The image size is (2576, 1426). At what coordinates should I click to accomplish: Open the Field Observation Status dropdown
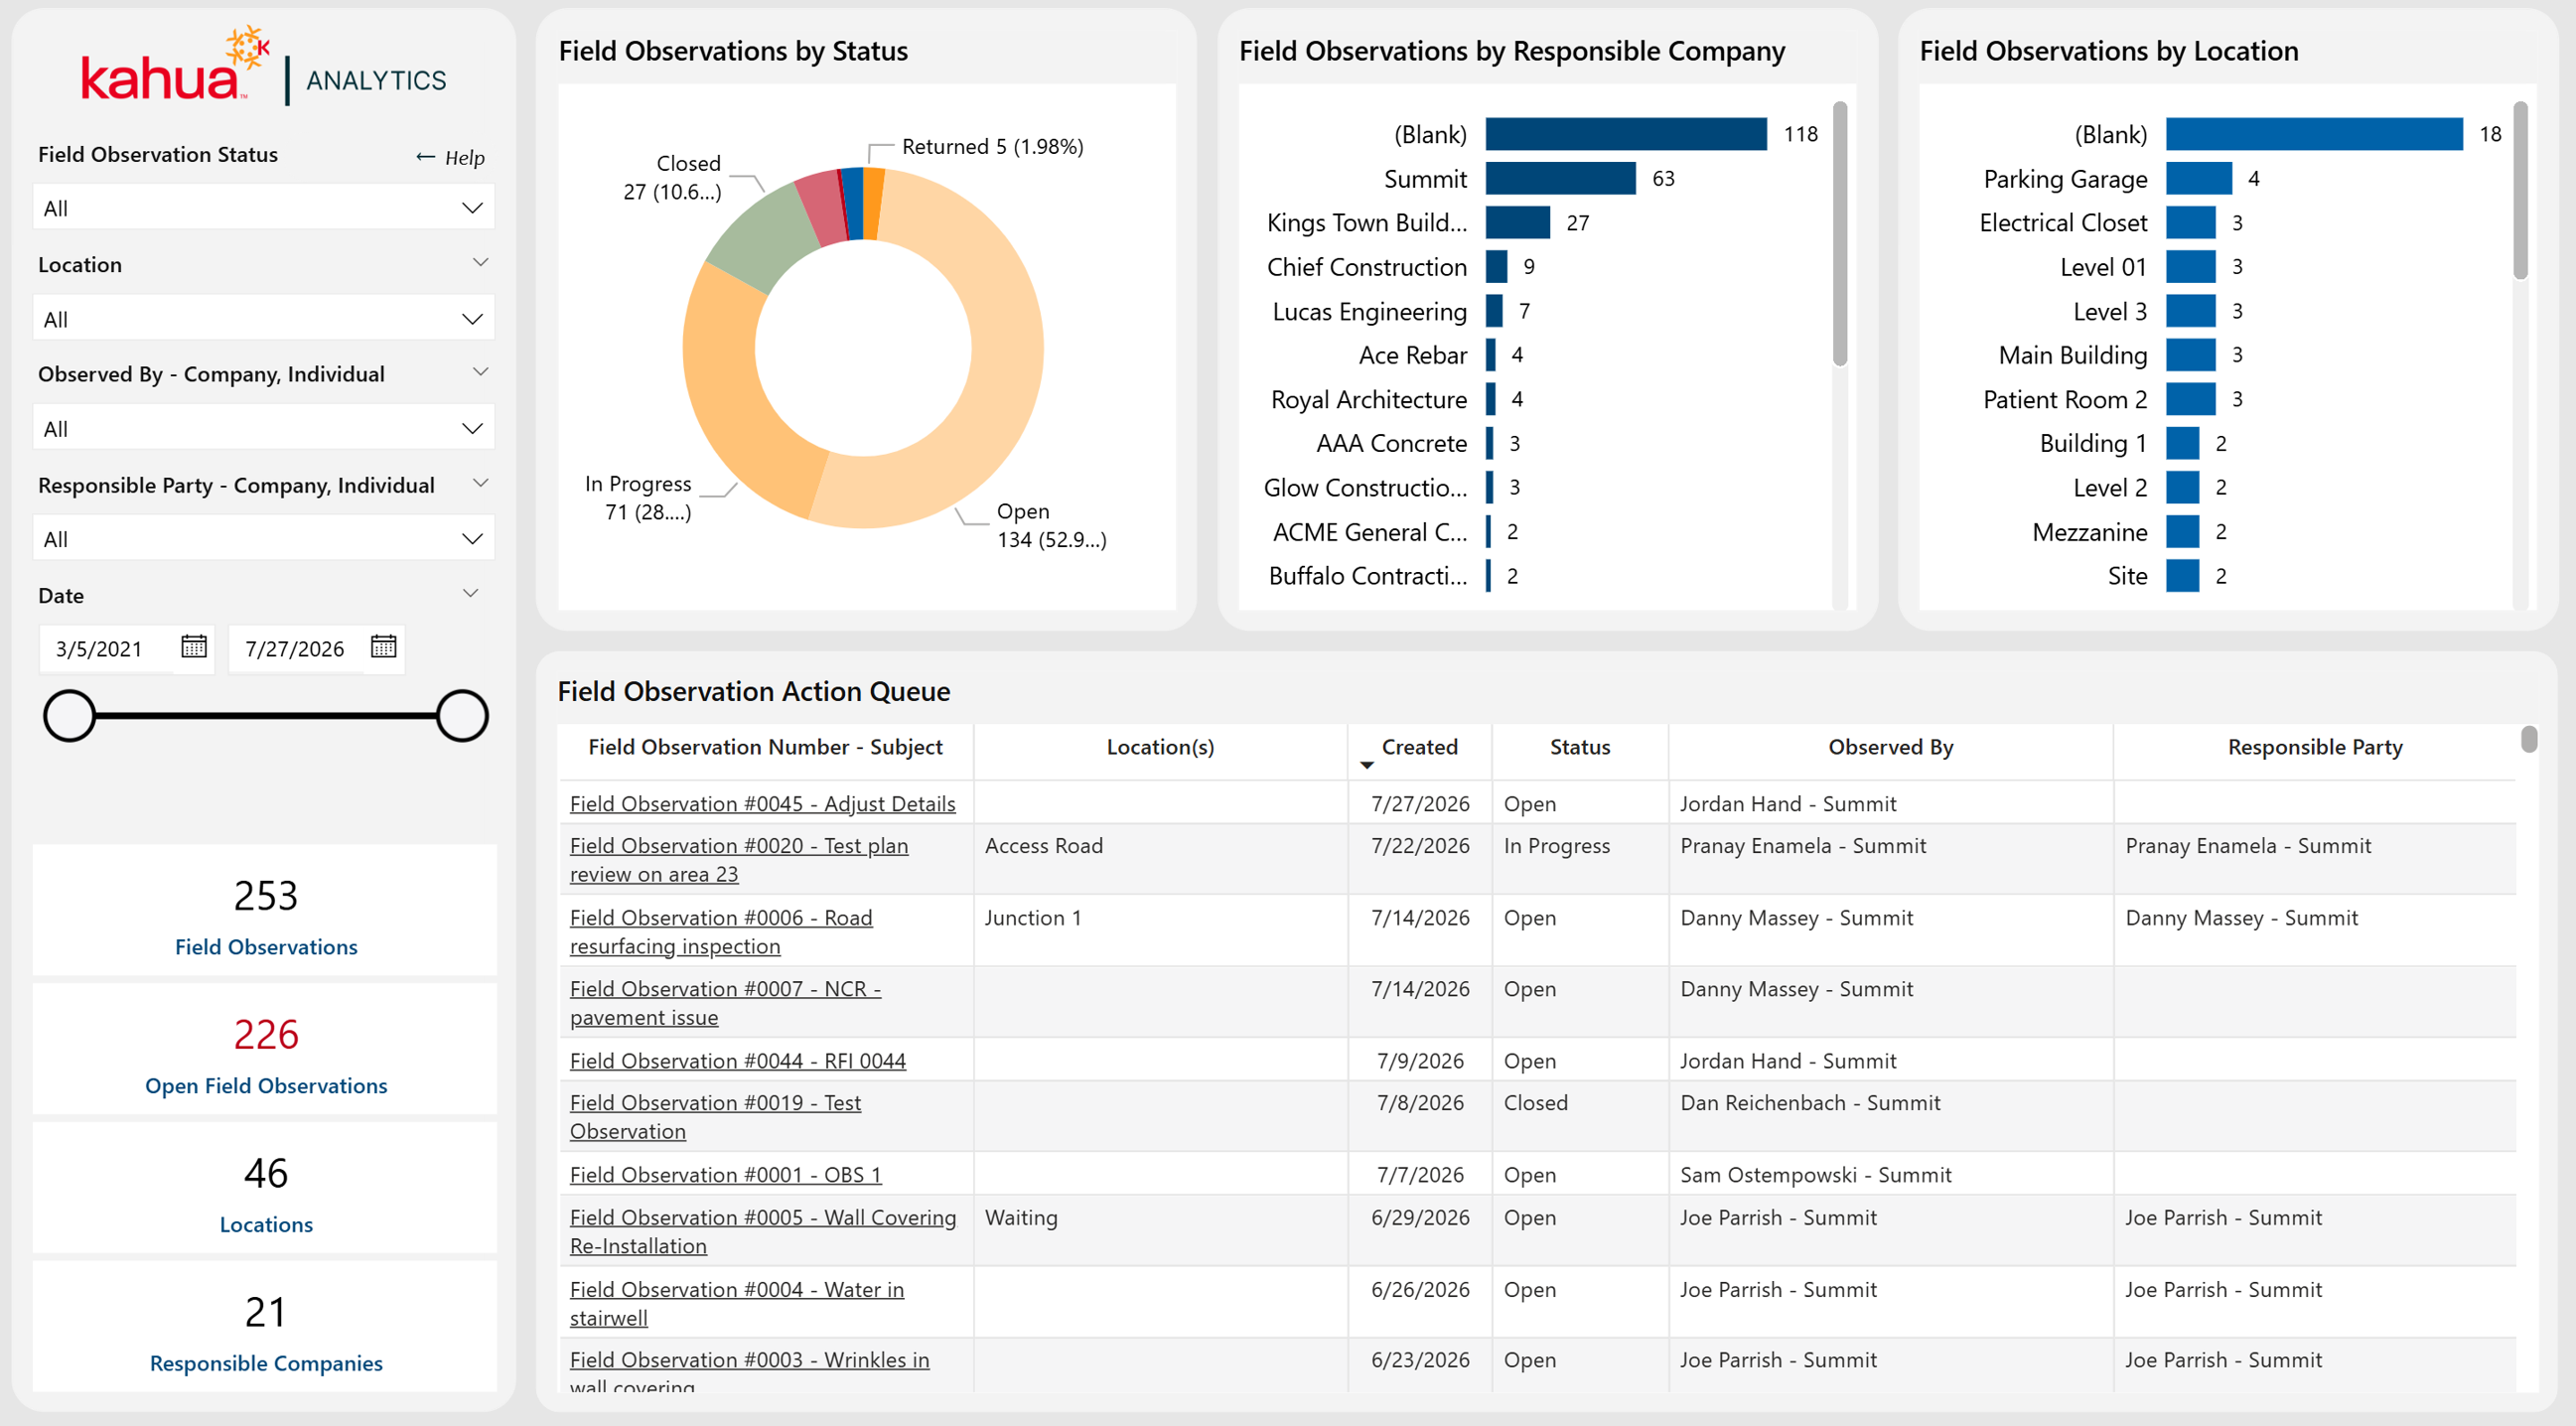264,208
